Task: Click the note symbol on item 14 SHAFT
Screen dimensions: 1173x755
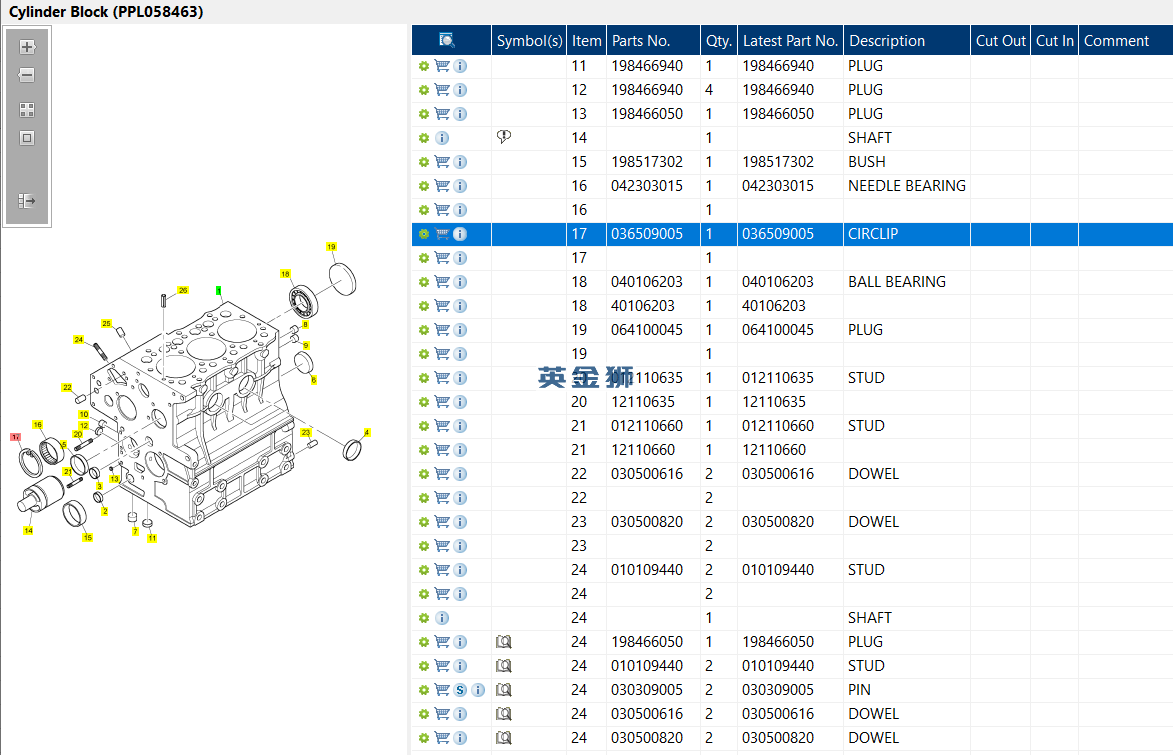Action: 504,138
